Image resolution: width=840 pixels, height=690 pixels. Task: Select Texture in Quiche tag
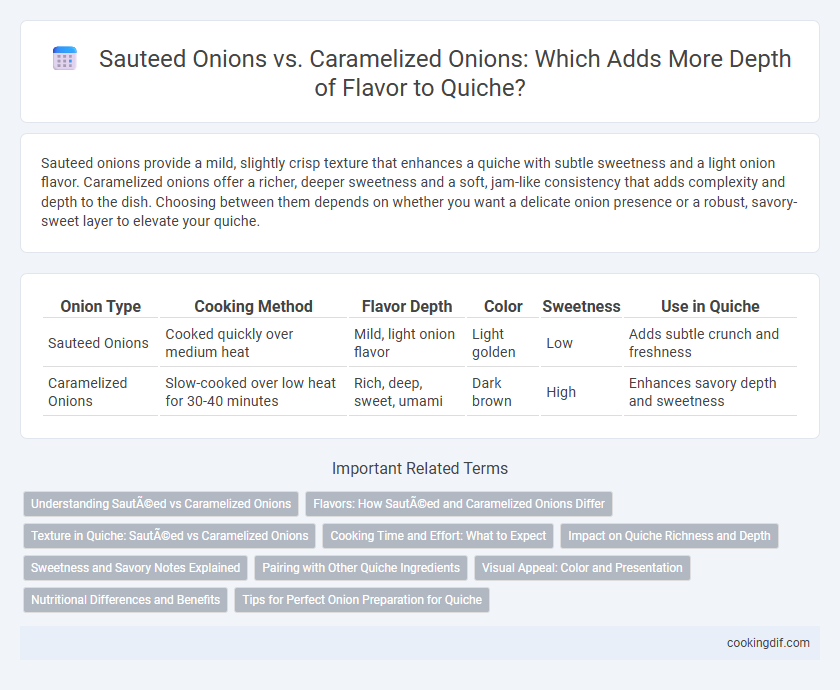point(169,536)
